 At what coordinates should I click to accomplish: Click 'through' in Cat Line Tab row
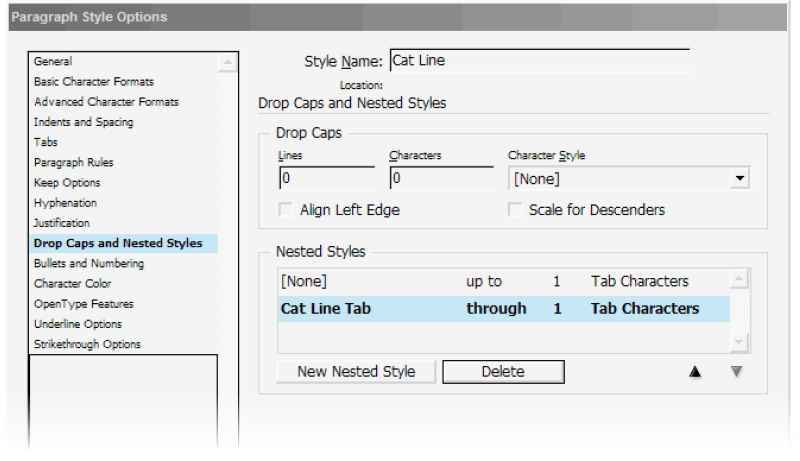pos(496,309)
